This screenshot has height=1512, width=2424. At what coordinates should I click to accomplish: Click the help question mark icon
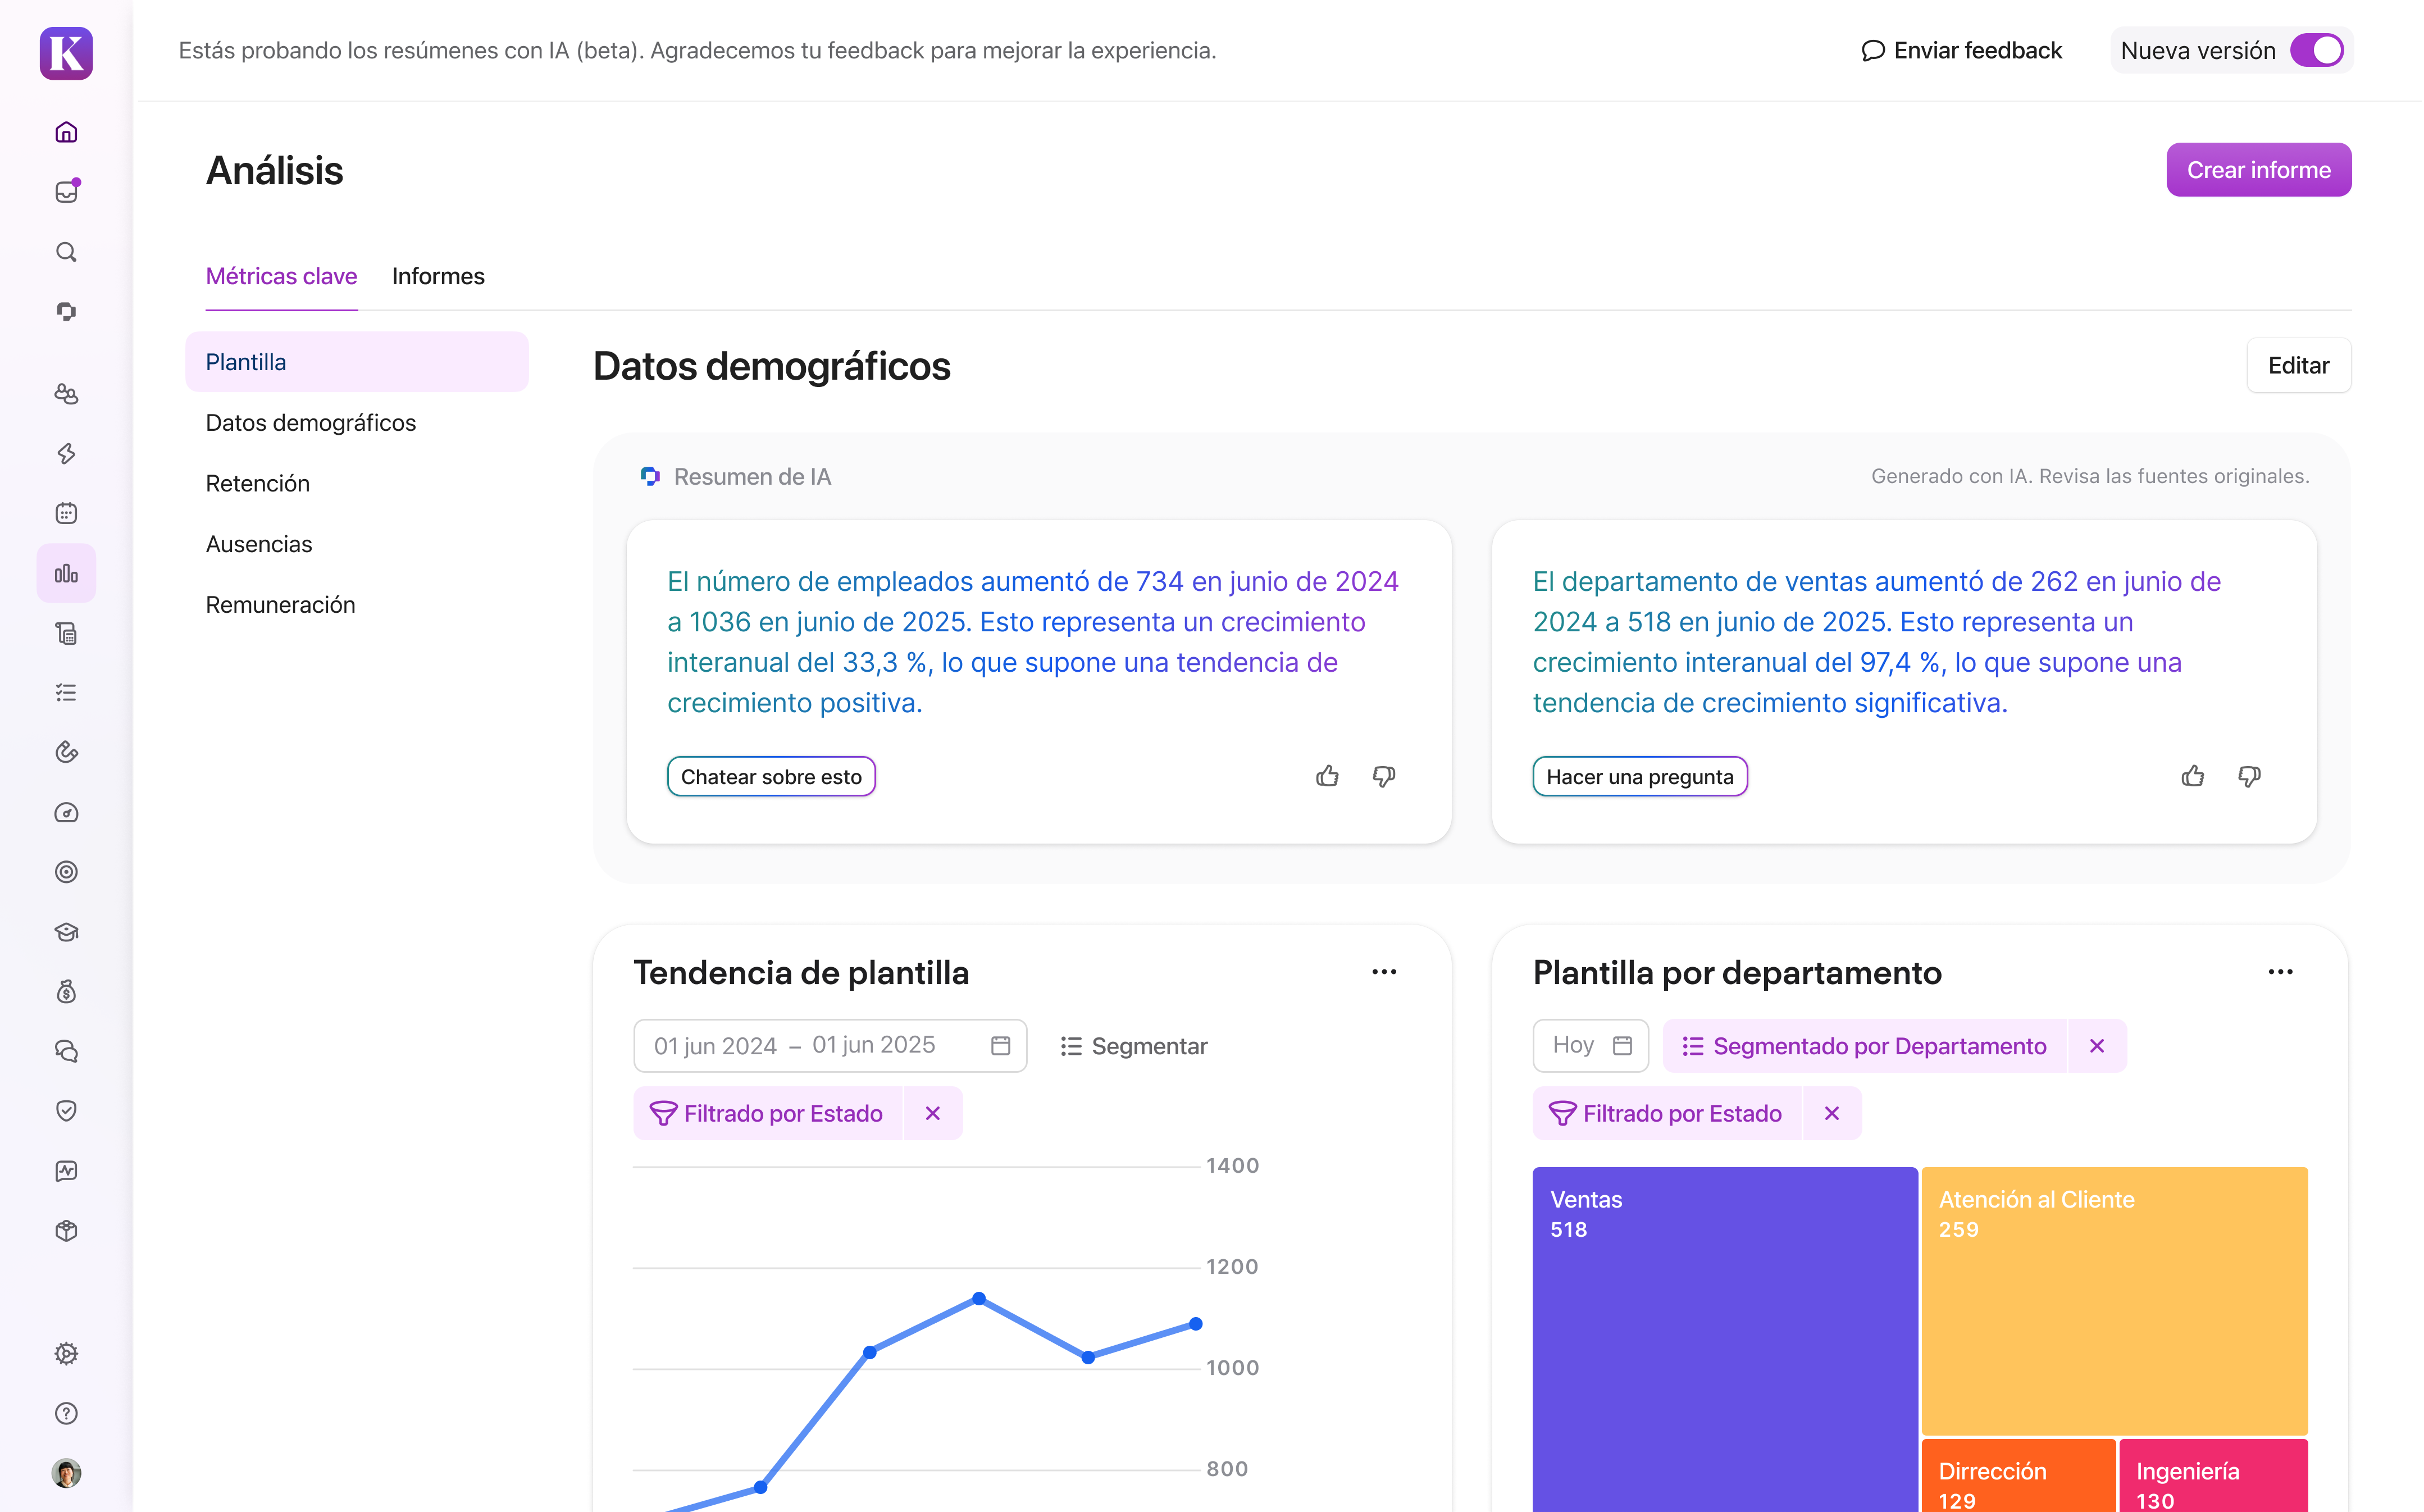click(x=66, y=1413)
